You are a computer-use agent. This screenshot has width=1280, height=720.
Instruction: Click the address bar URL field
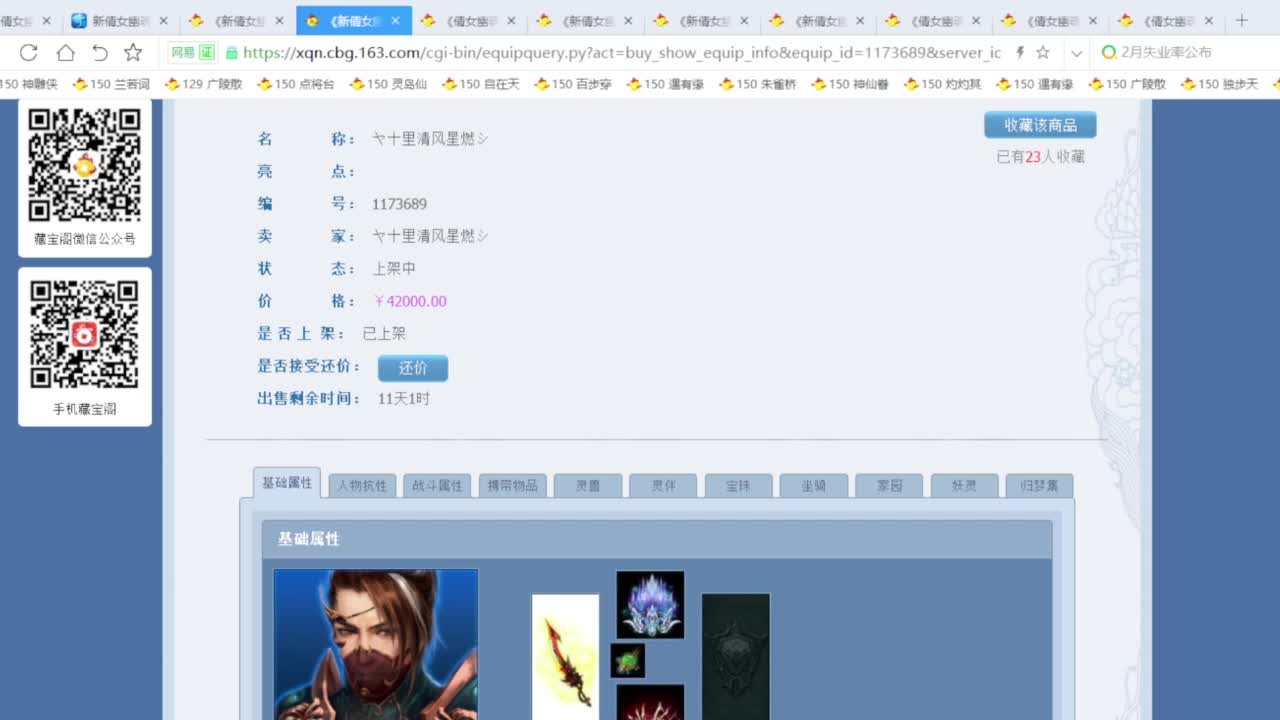click(620, 53)
